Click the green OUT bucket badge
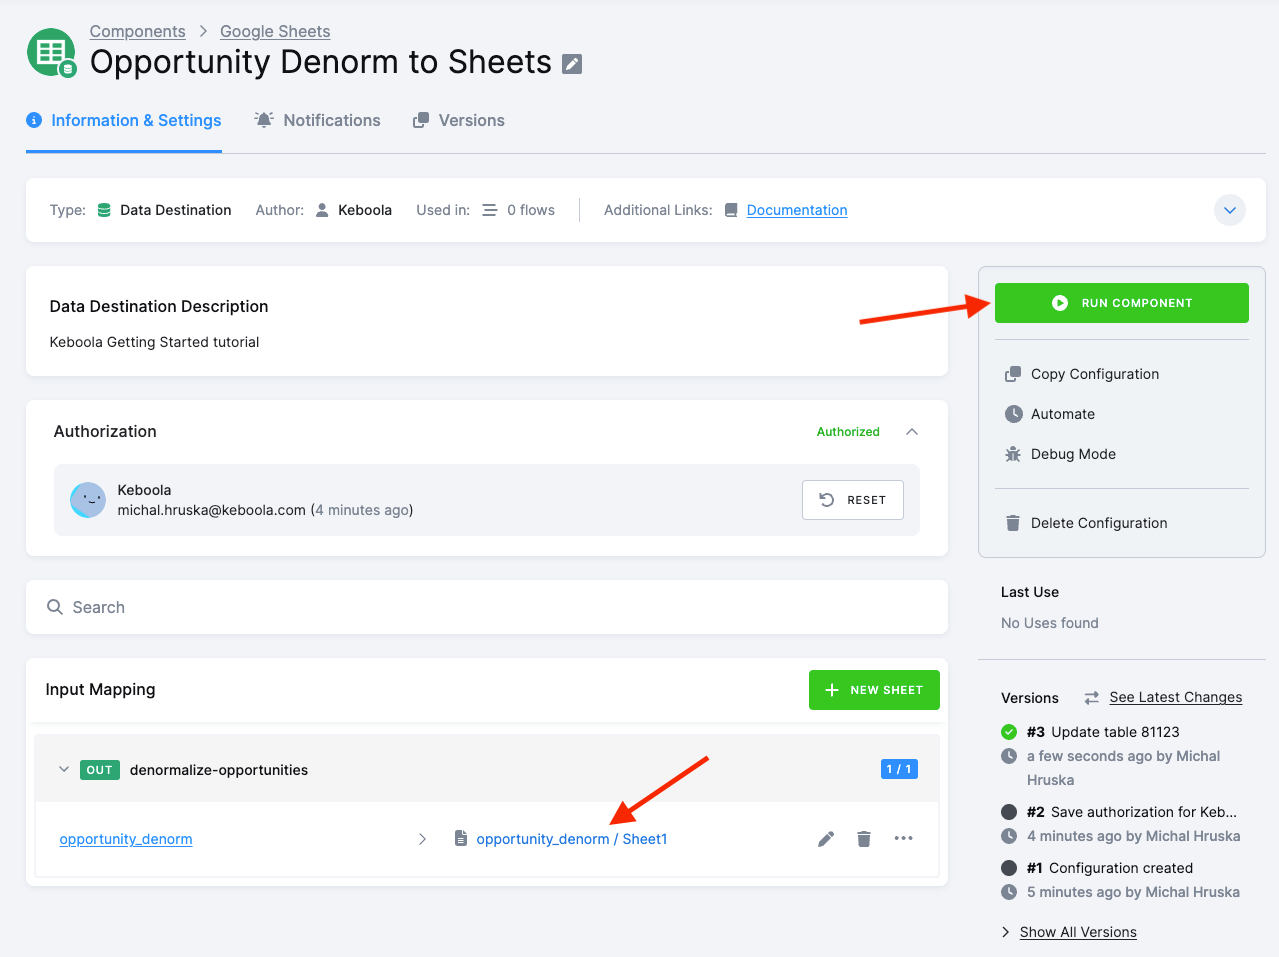 point(100,770)
